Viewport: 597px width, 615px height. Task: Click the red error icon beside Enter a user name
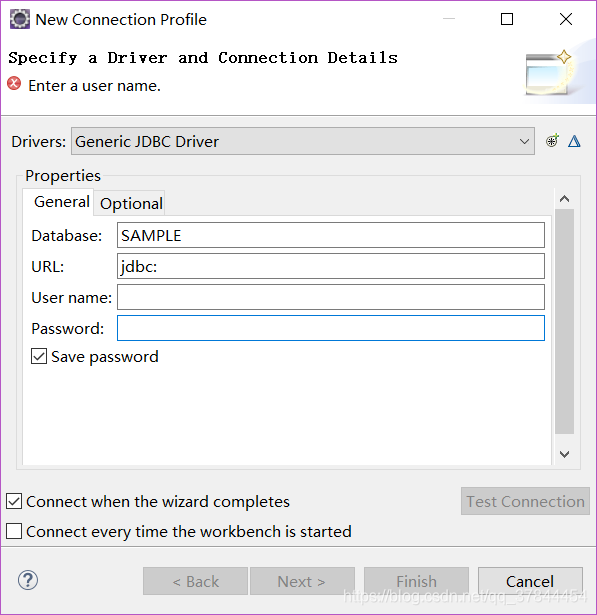14,84
